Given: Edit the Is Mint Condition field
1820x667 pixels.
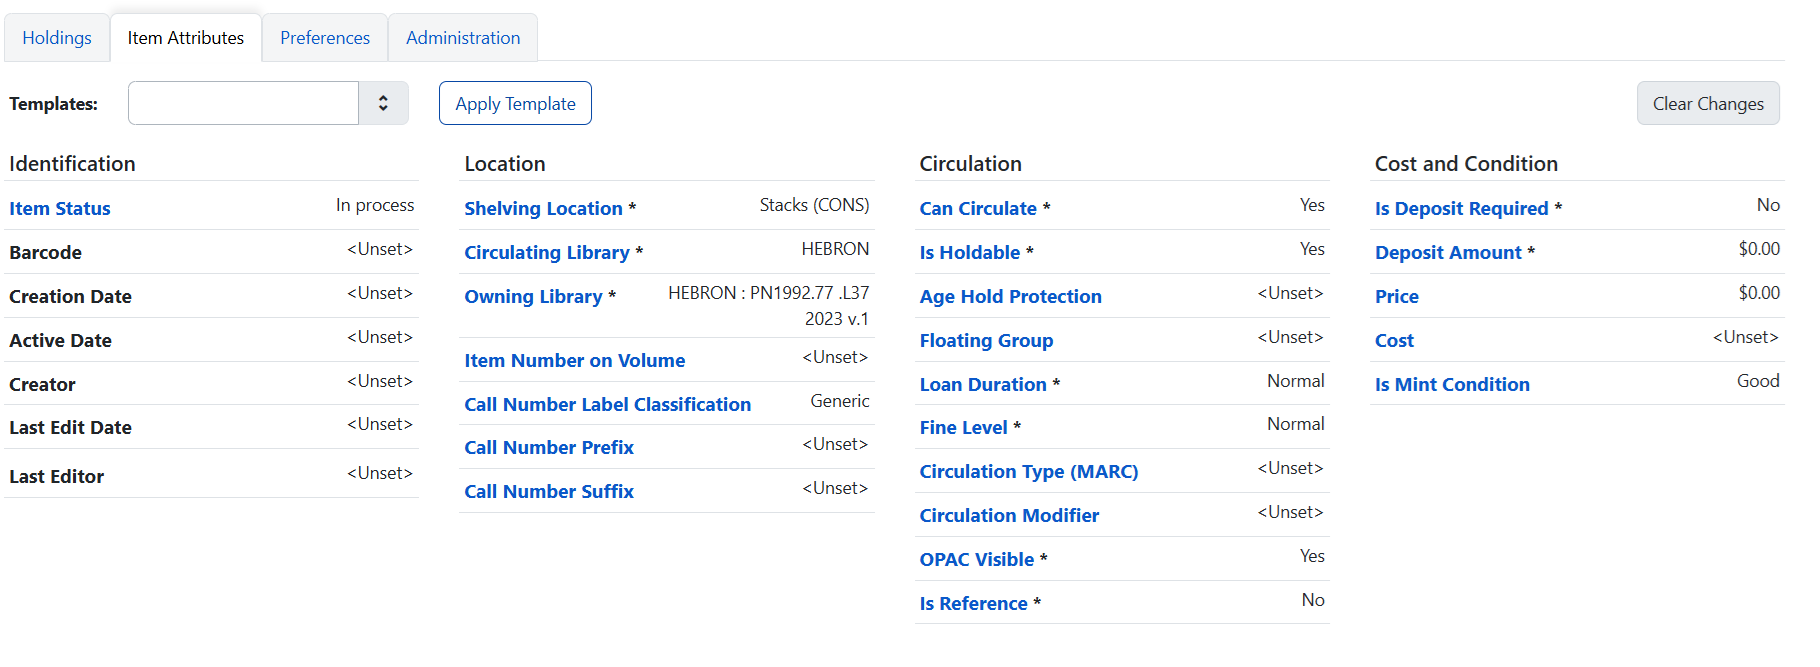Looking at the screenshot, I should pos(1451,384).
